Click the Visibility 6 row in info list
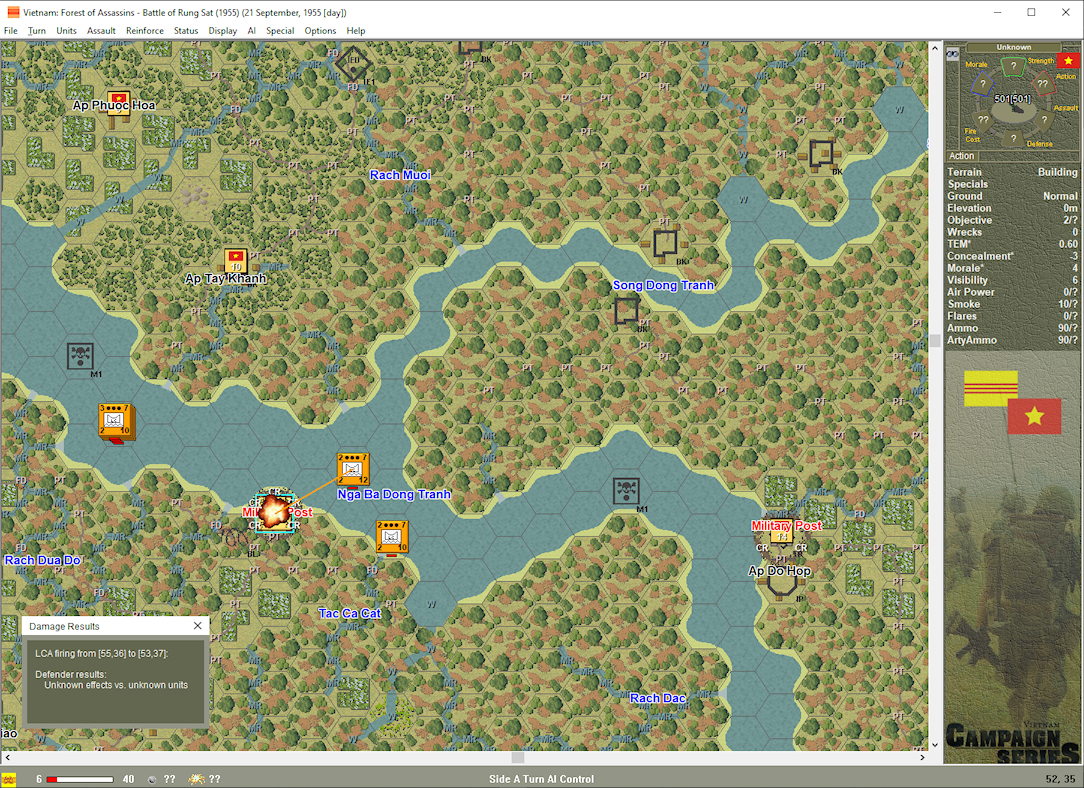The width and height of the screenshot is (1084, 788). [1012, 280]
